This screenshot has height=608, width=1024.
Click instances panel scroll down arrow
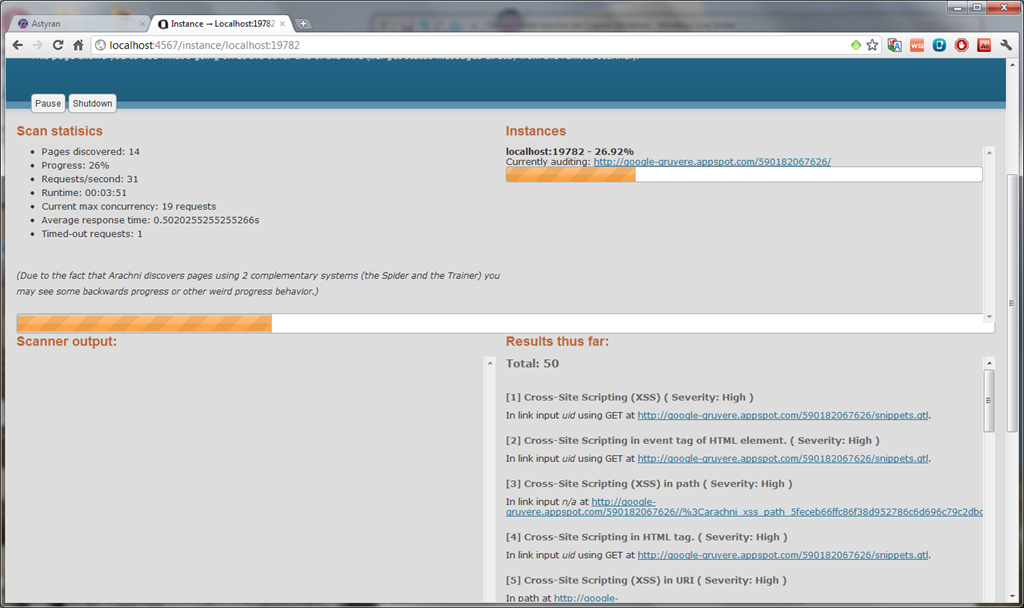[x=989, y=316]
